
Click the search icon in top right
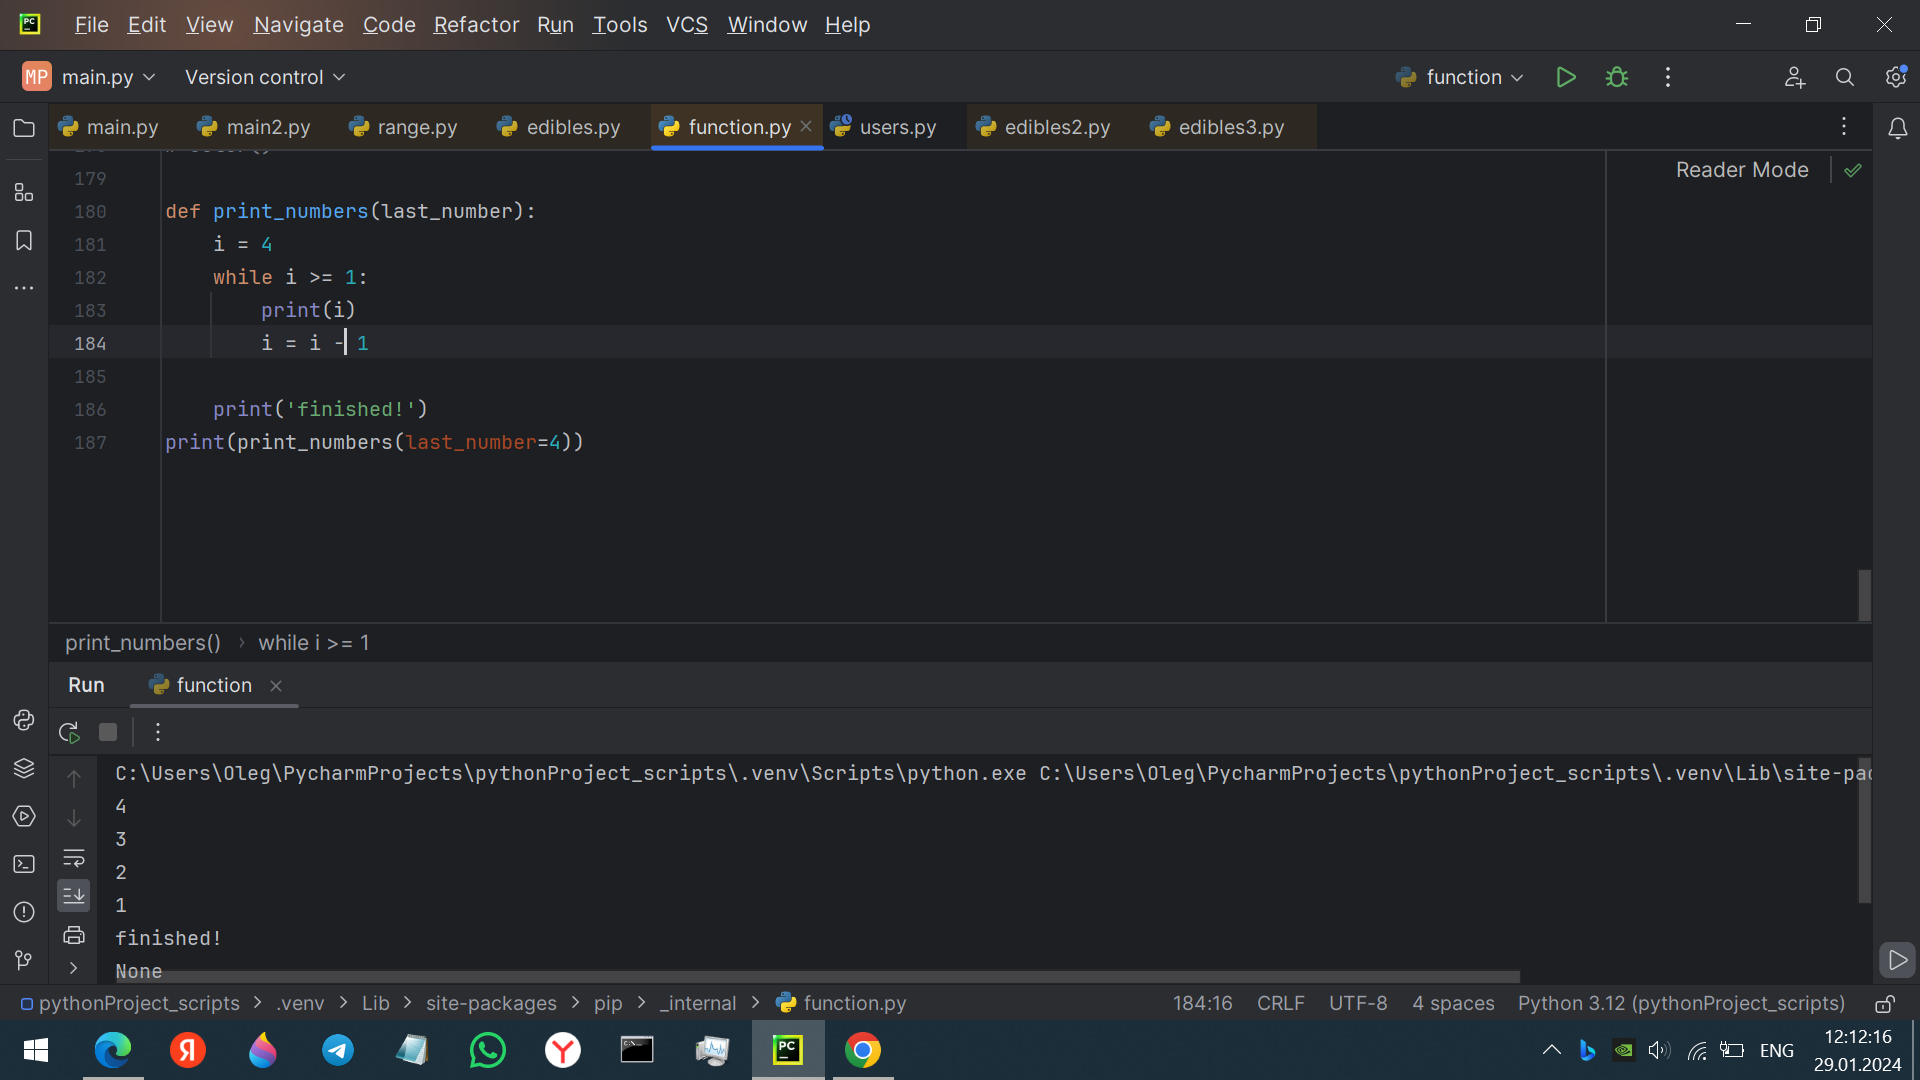tap(1845, 76)
